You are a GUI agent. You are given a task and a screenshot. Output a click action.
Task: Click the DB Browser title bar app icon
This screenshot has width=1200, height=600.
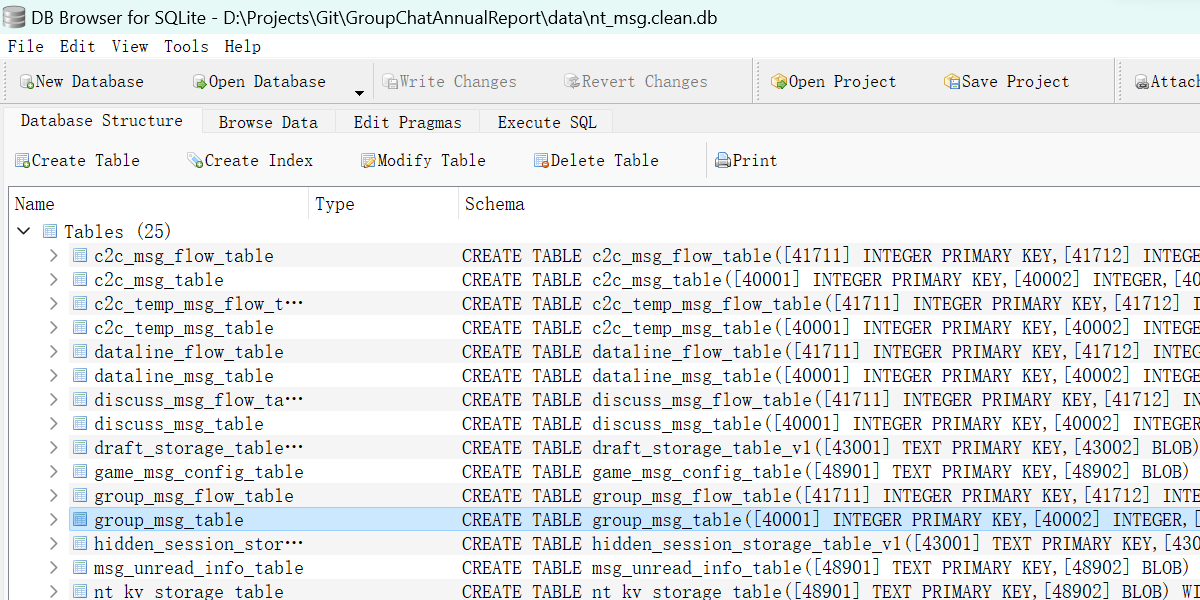[14, 17]
